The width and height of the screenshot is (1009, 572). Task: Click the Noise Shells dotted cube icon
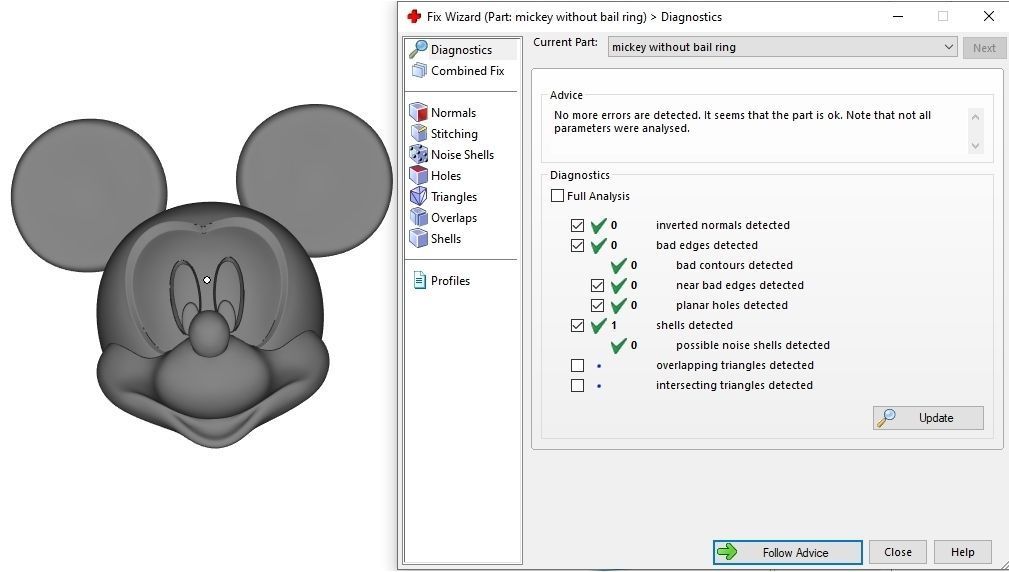(x=419, y=154)
